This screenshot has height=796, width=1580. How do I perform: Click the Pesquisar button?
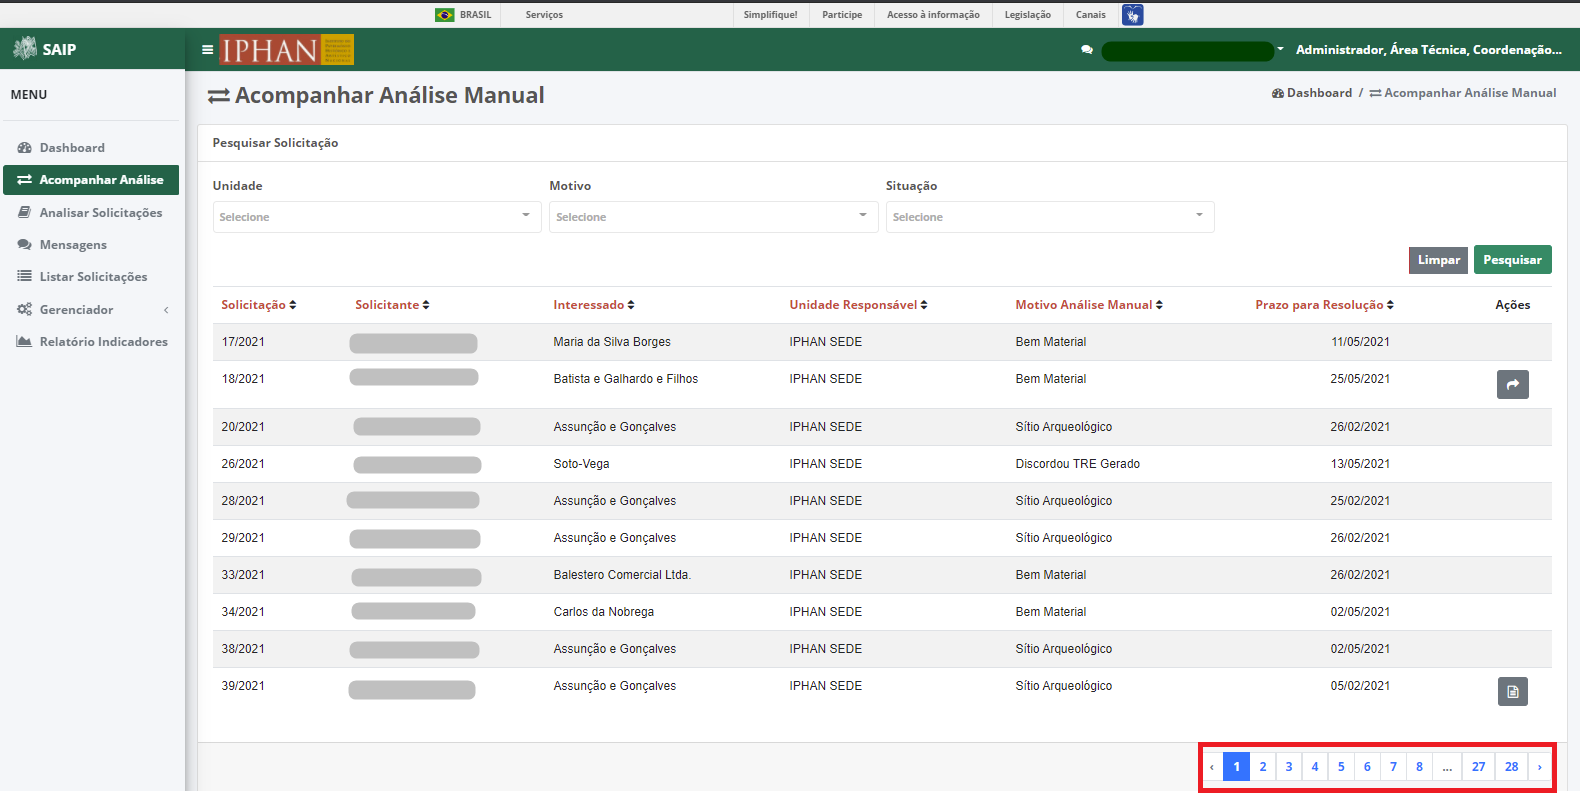(1512, 260)
